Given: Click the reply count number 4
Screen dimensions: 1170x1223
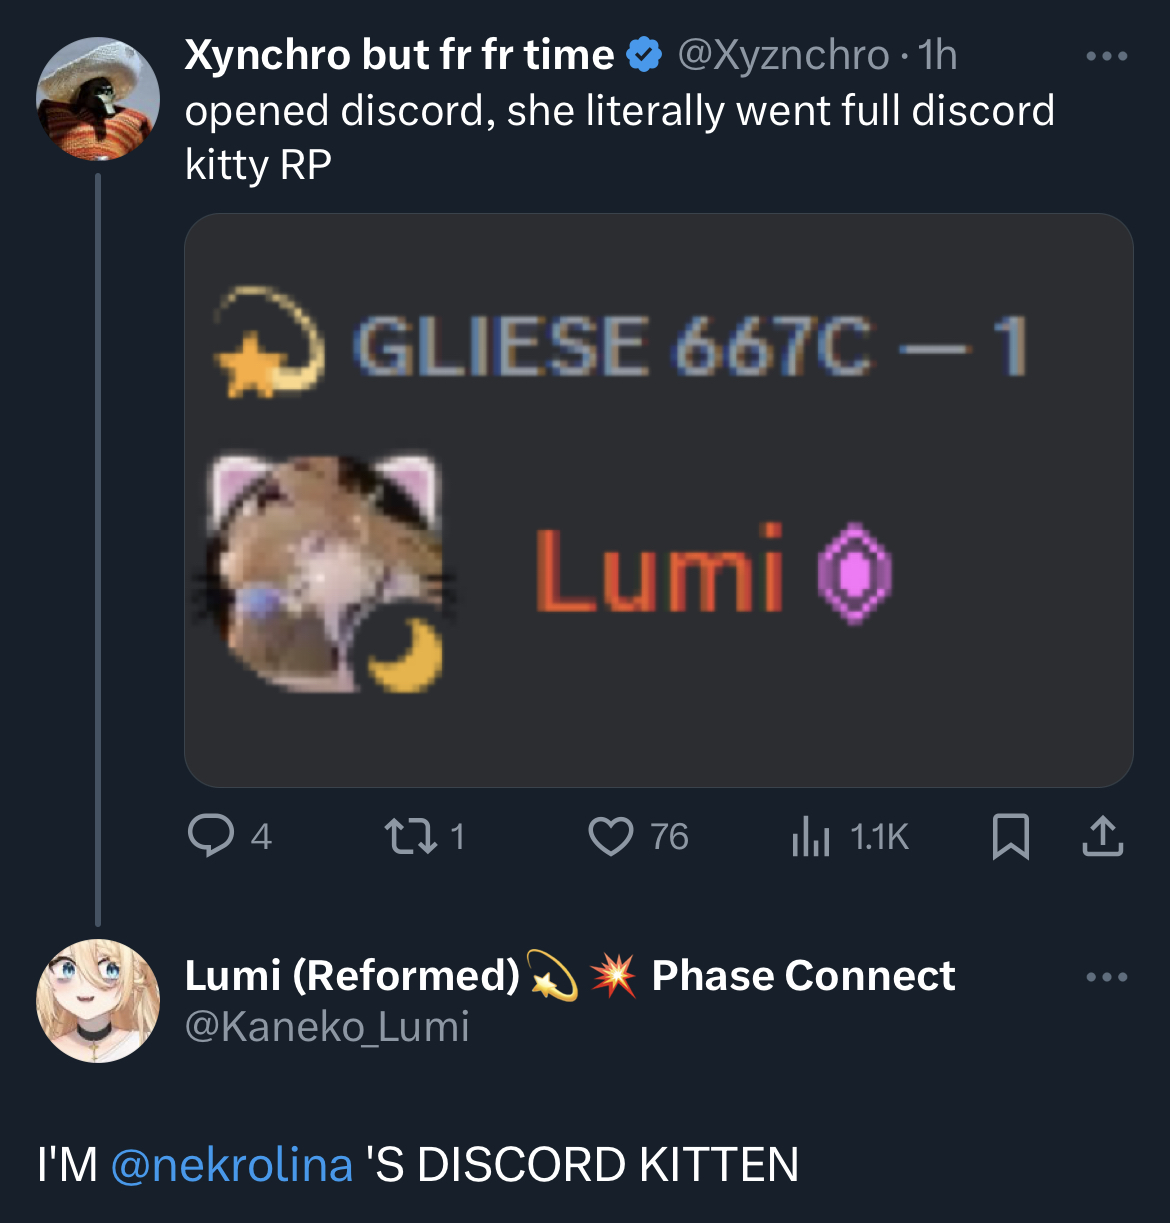Looking at the screenshot, I should coord(261,836).
